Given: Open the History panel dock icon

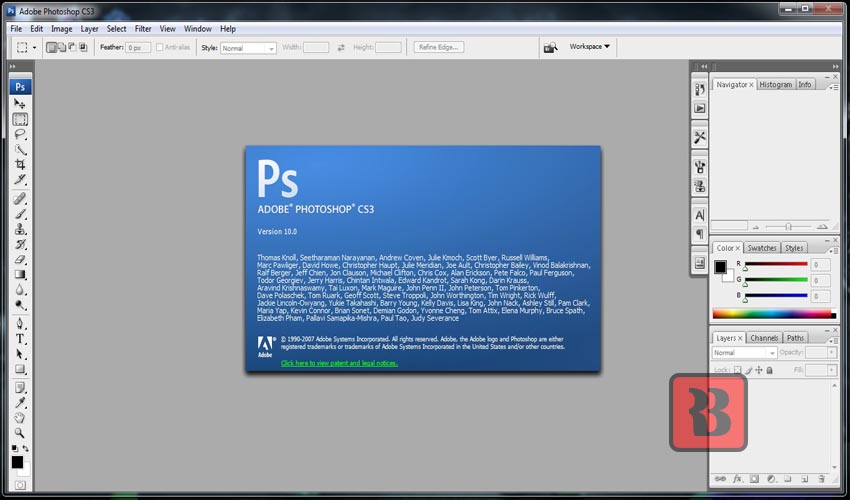Looking at the screenshot, I should (x=700, y=89).
